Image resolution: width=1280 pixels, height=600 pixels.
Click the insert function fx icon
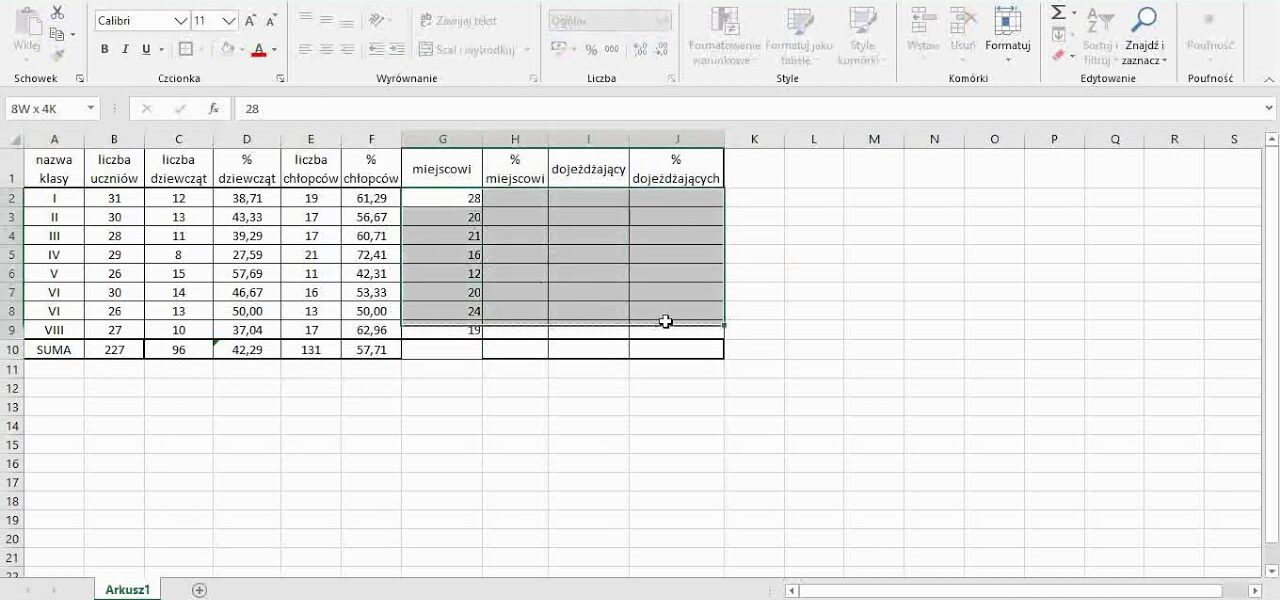[213, 109]
